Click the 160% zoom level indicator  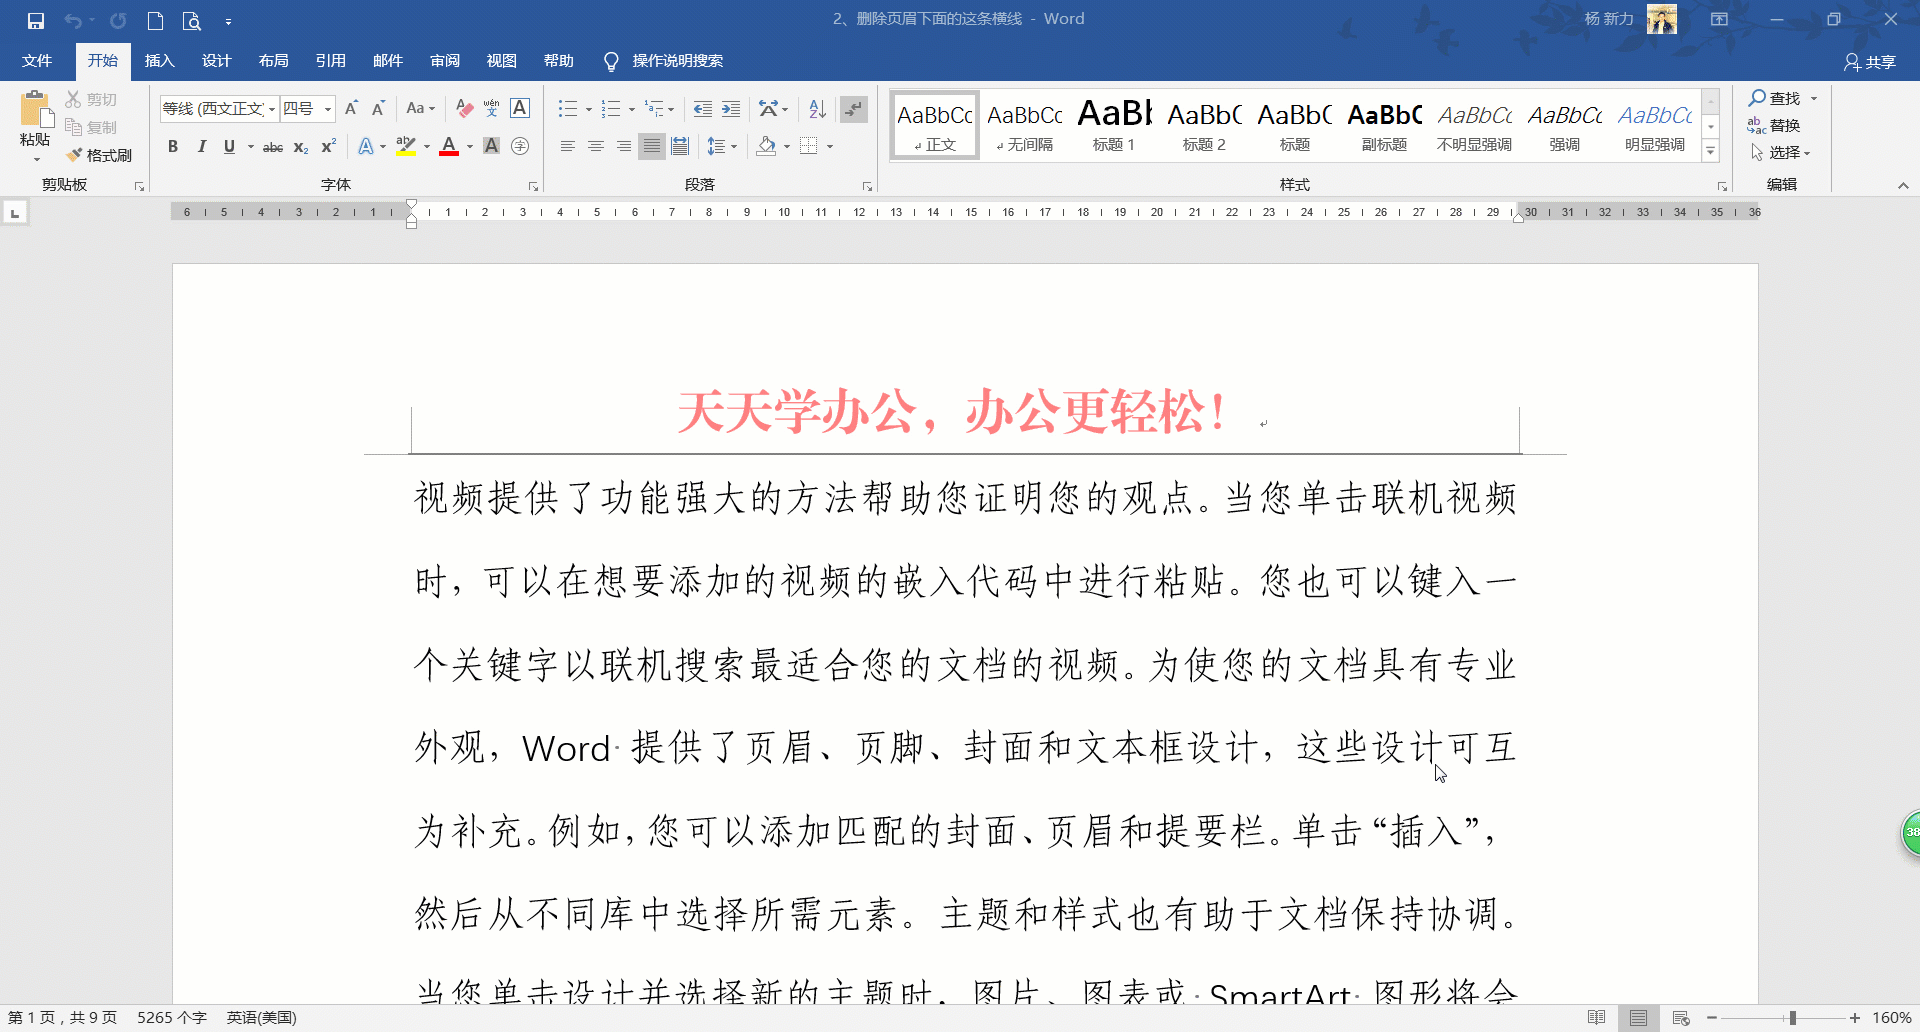pos(1892,1018)
